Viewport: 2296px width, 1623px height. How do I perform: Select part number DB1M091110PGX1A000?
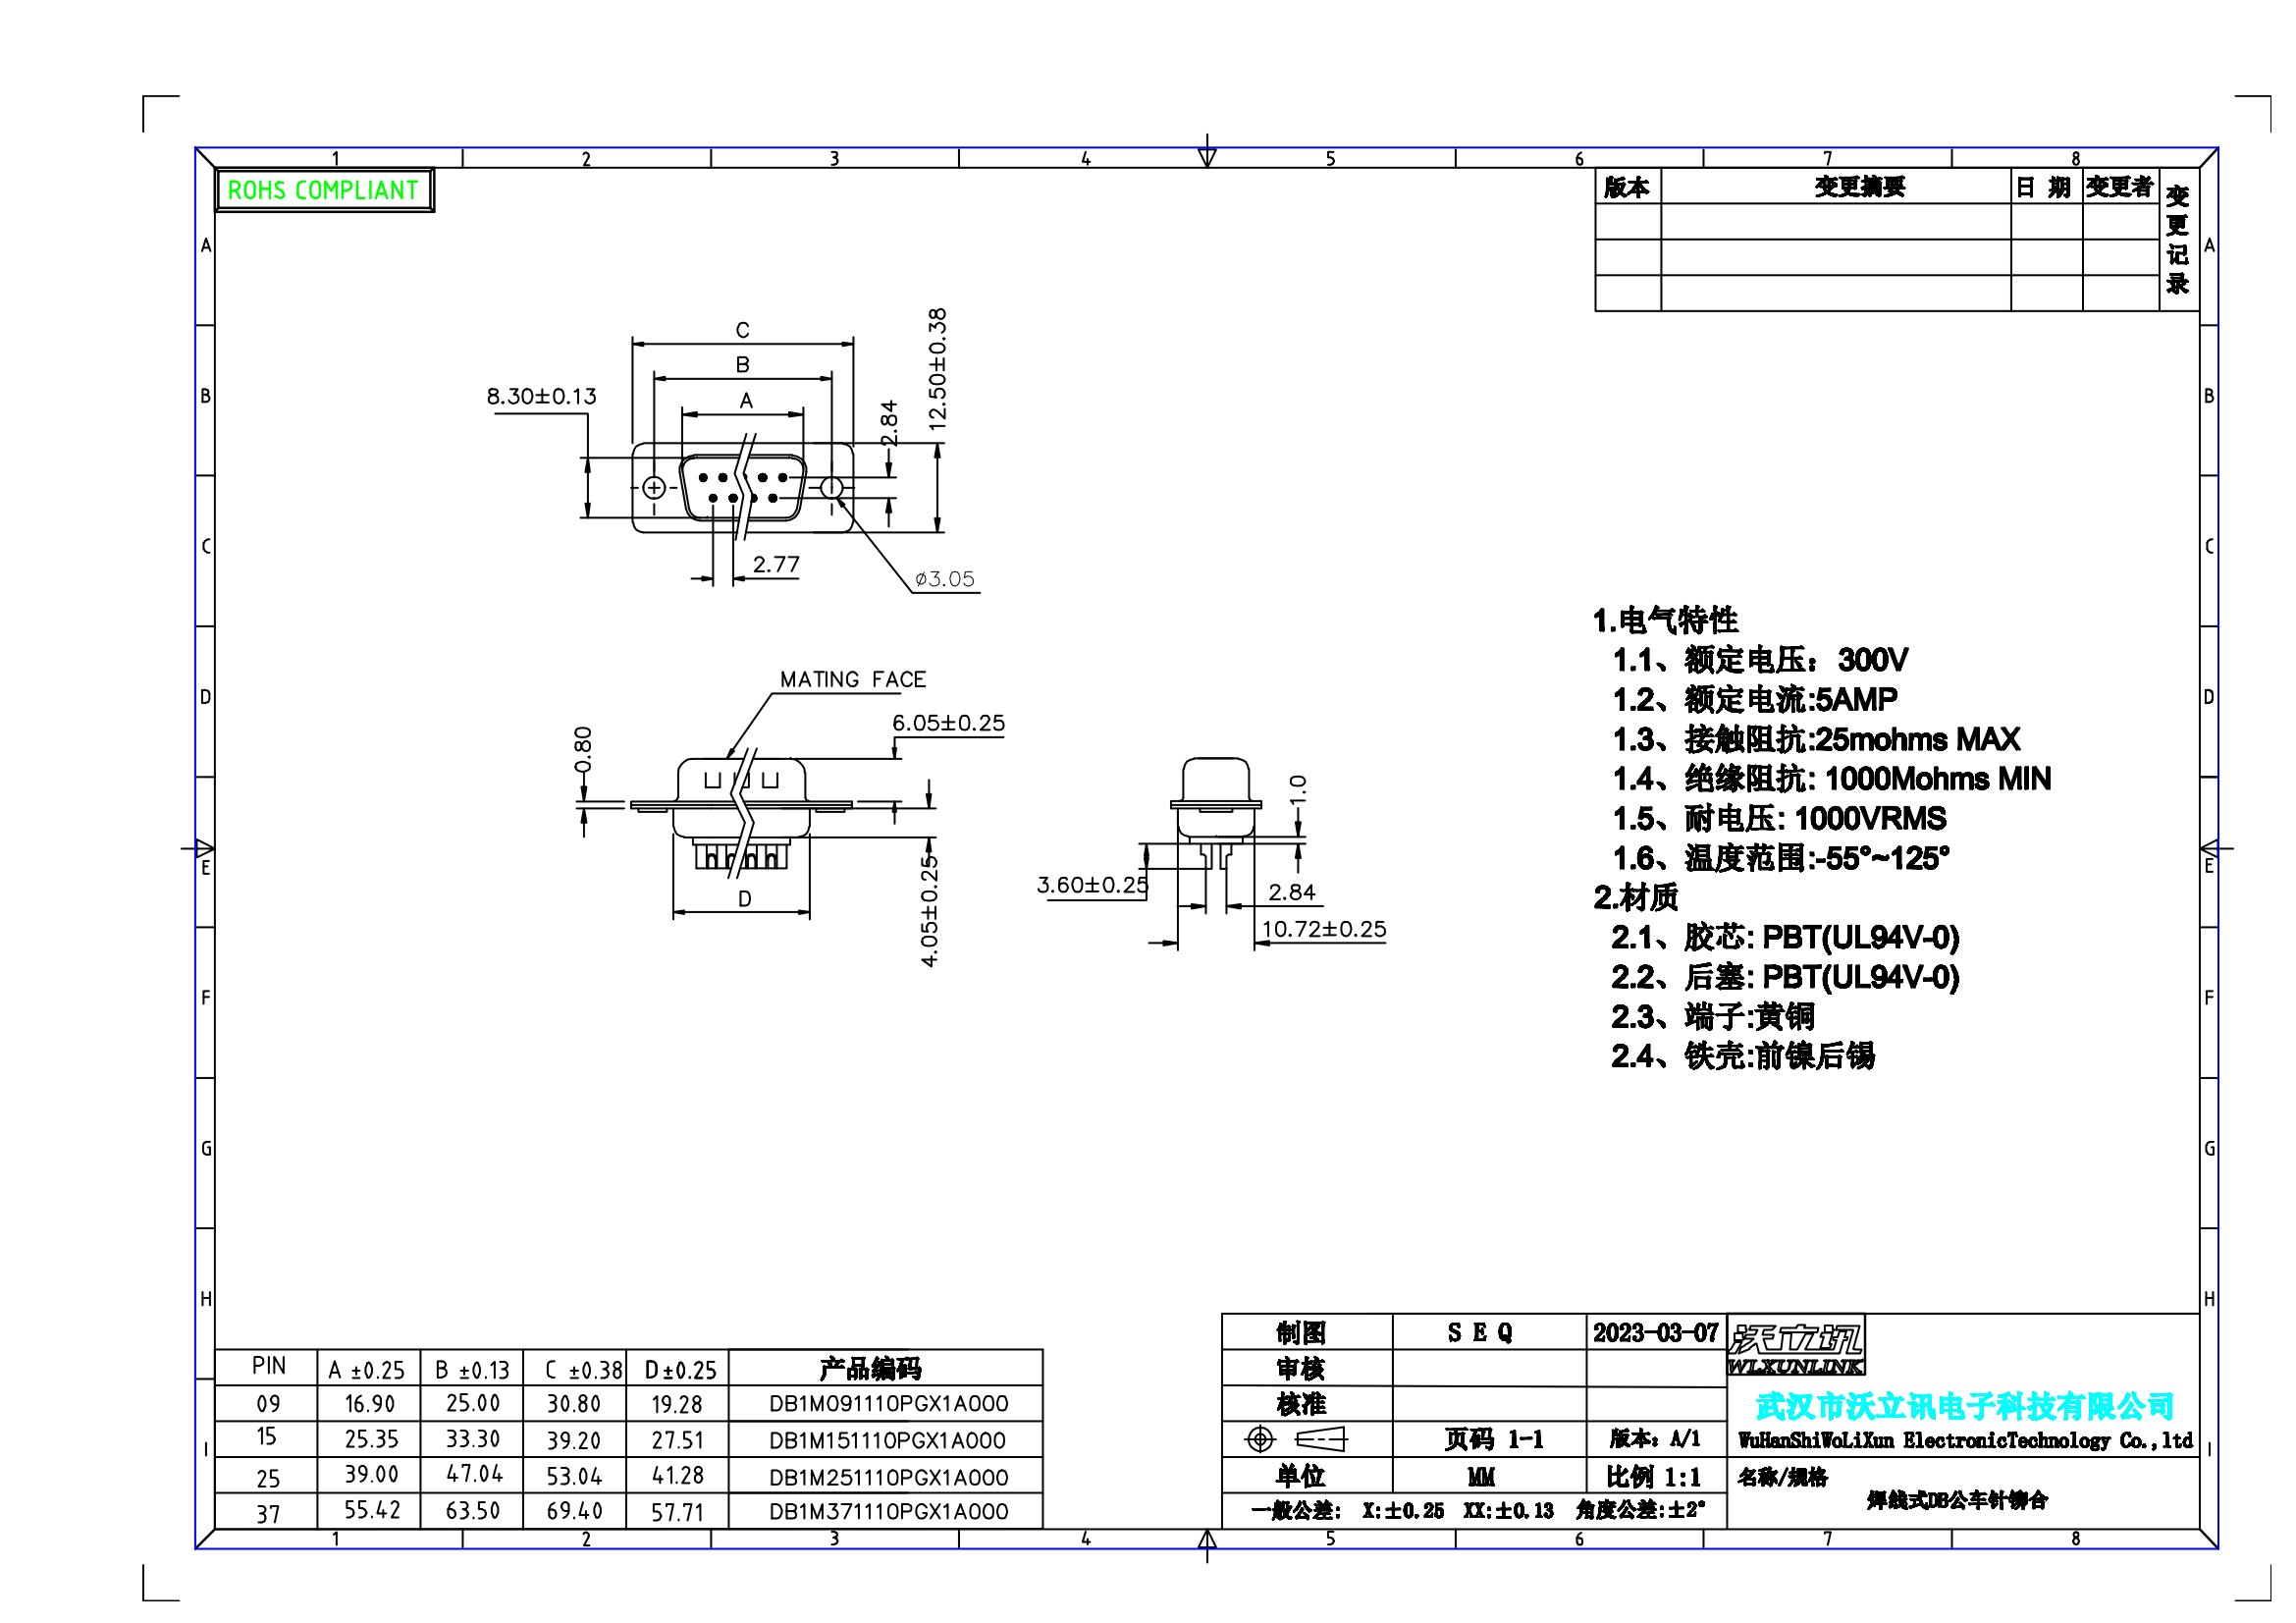coord(888,1404)
